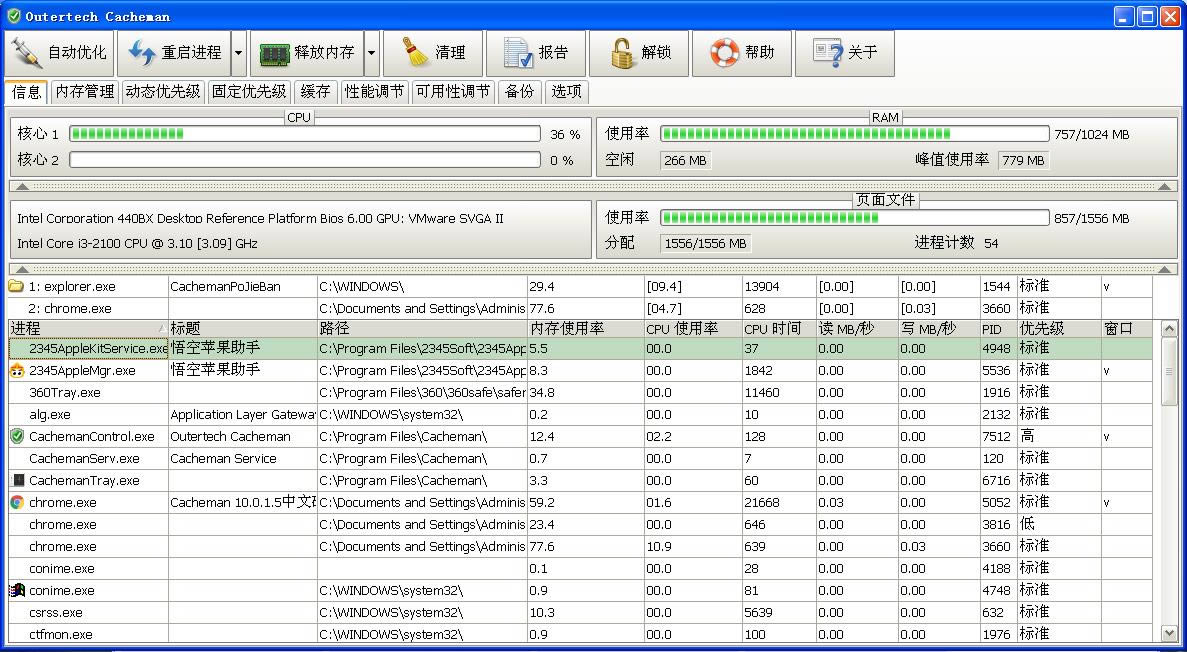Click the 清理 broom toolbar button

(433, 53)
